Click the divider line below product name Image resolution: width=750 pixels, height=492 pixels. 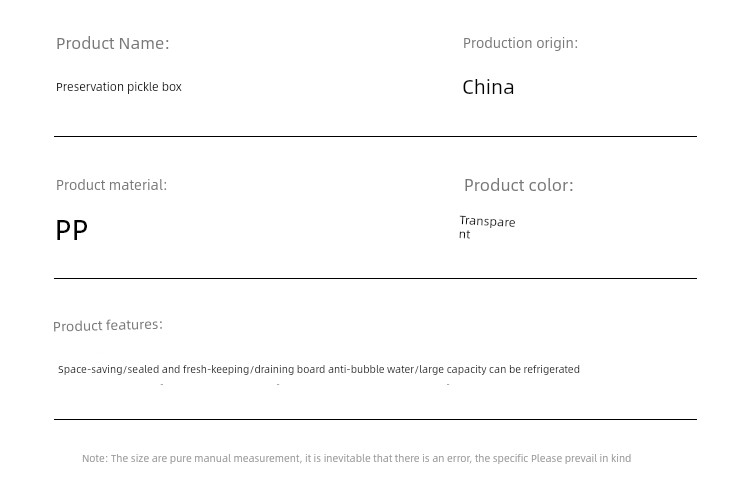tap(375, 136)
